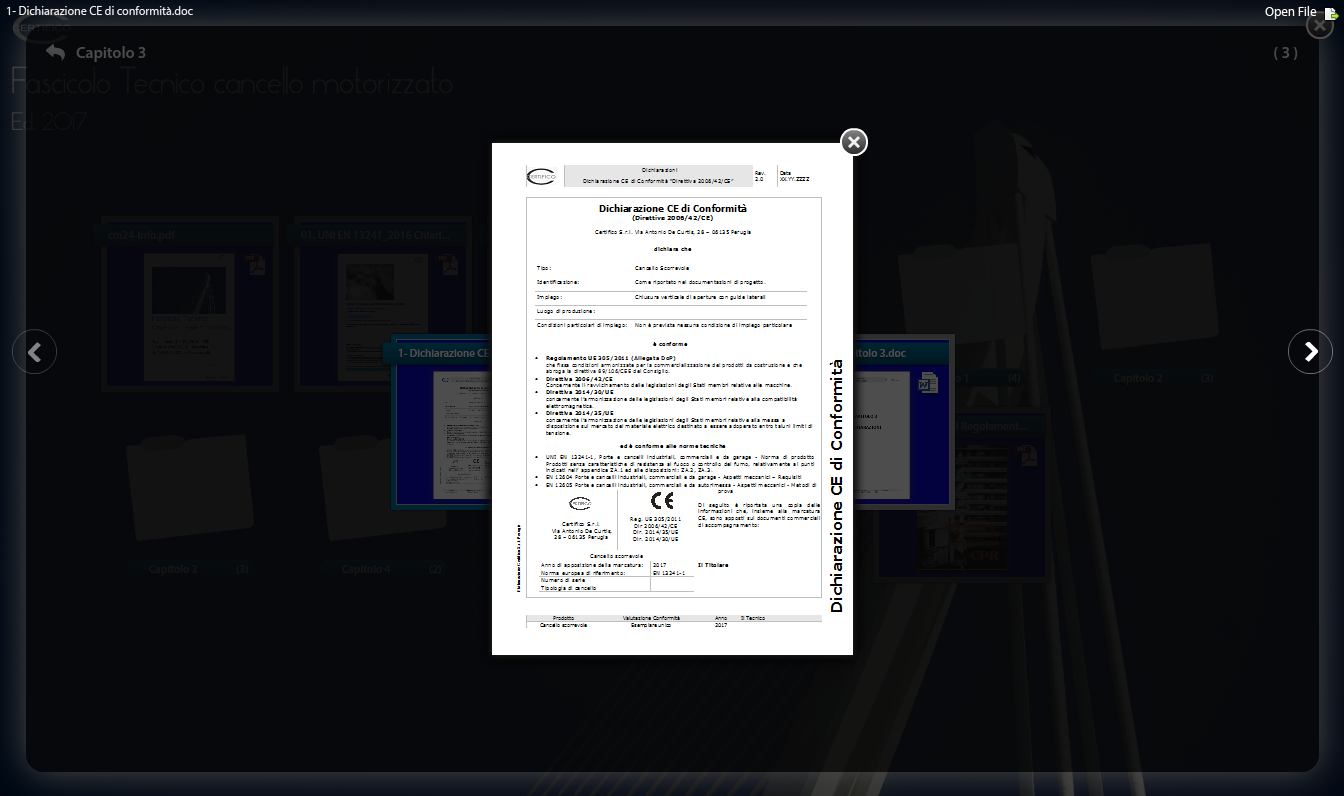Click the enlarged Dichiarazione CE document page

click(x=672, y=400)
